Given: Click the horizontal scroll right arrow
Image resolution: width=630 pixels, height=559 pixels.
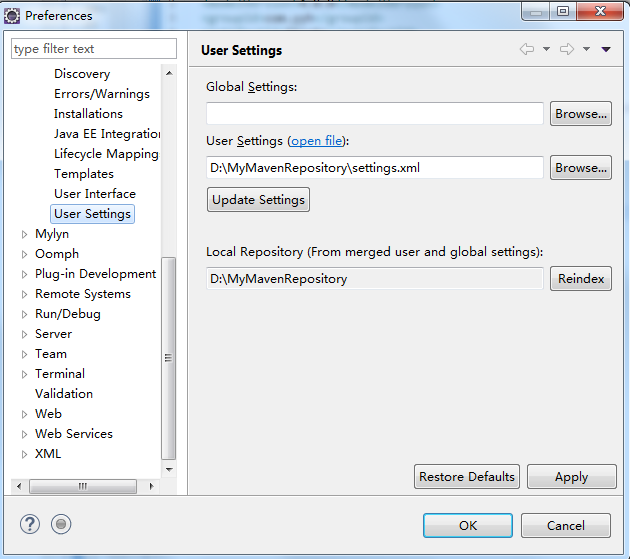Looking at the screenshot, I should (151, 486).
